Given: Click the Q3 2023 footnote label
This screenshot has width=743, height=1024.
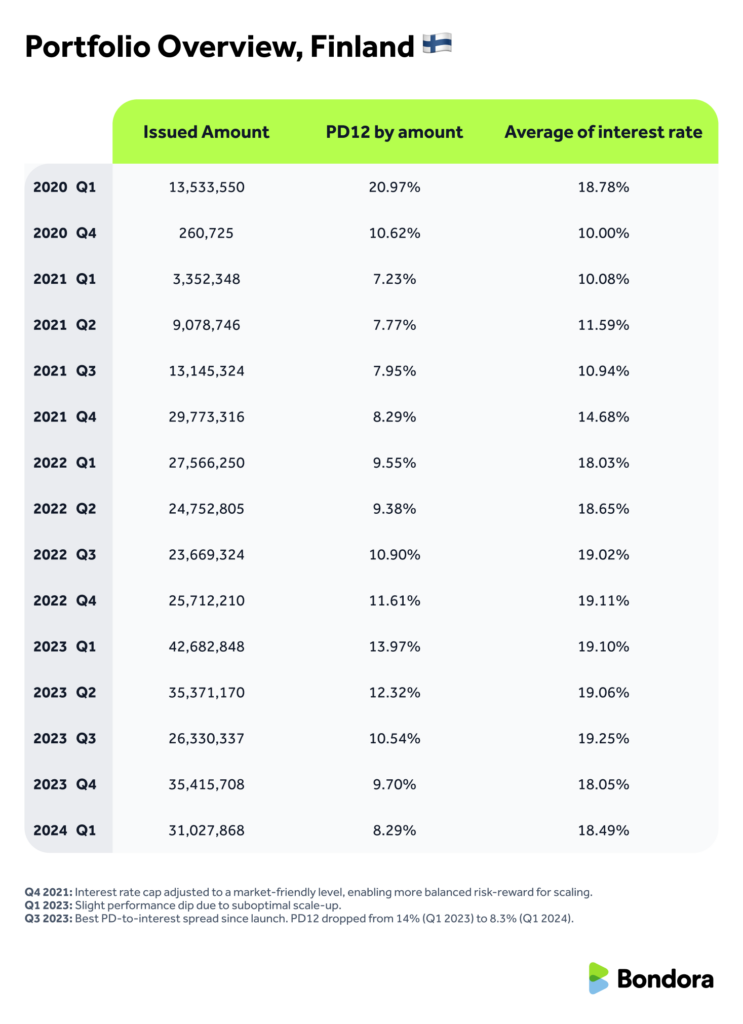Looking at the screenshot, I should point(47,916).
